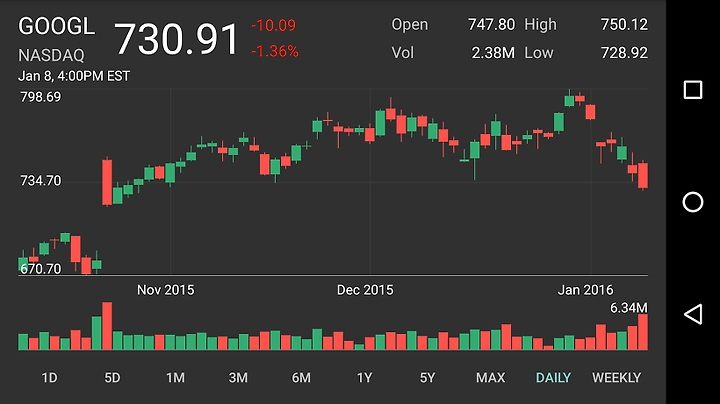Select the 1D time range
720x404 pixels.
click(x=49, y=378)
